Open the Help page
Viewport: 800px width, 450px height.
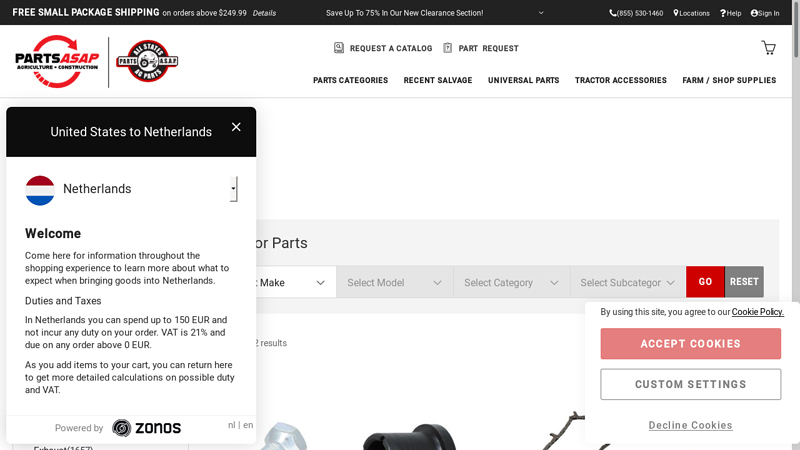pos(731,13)
